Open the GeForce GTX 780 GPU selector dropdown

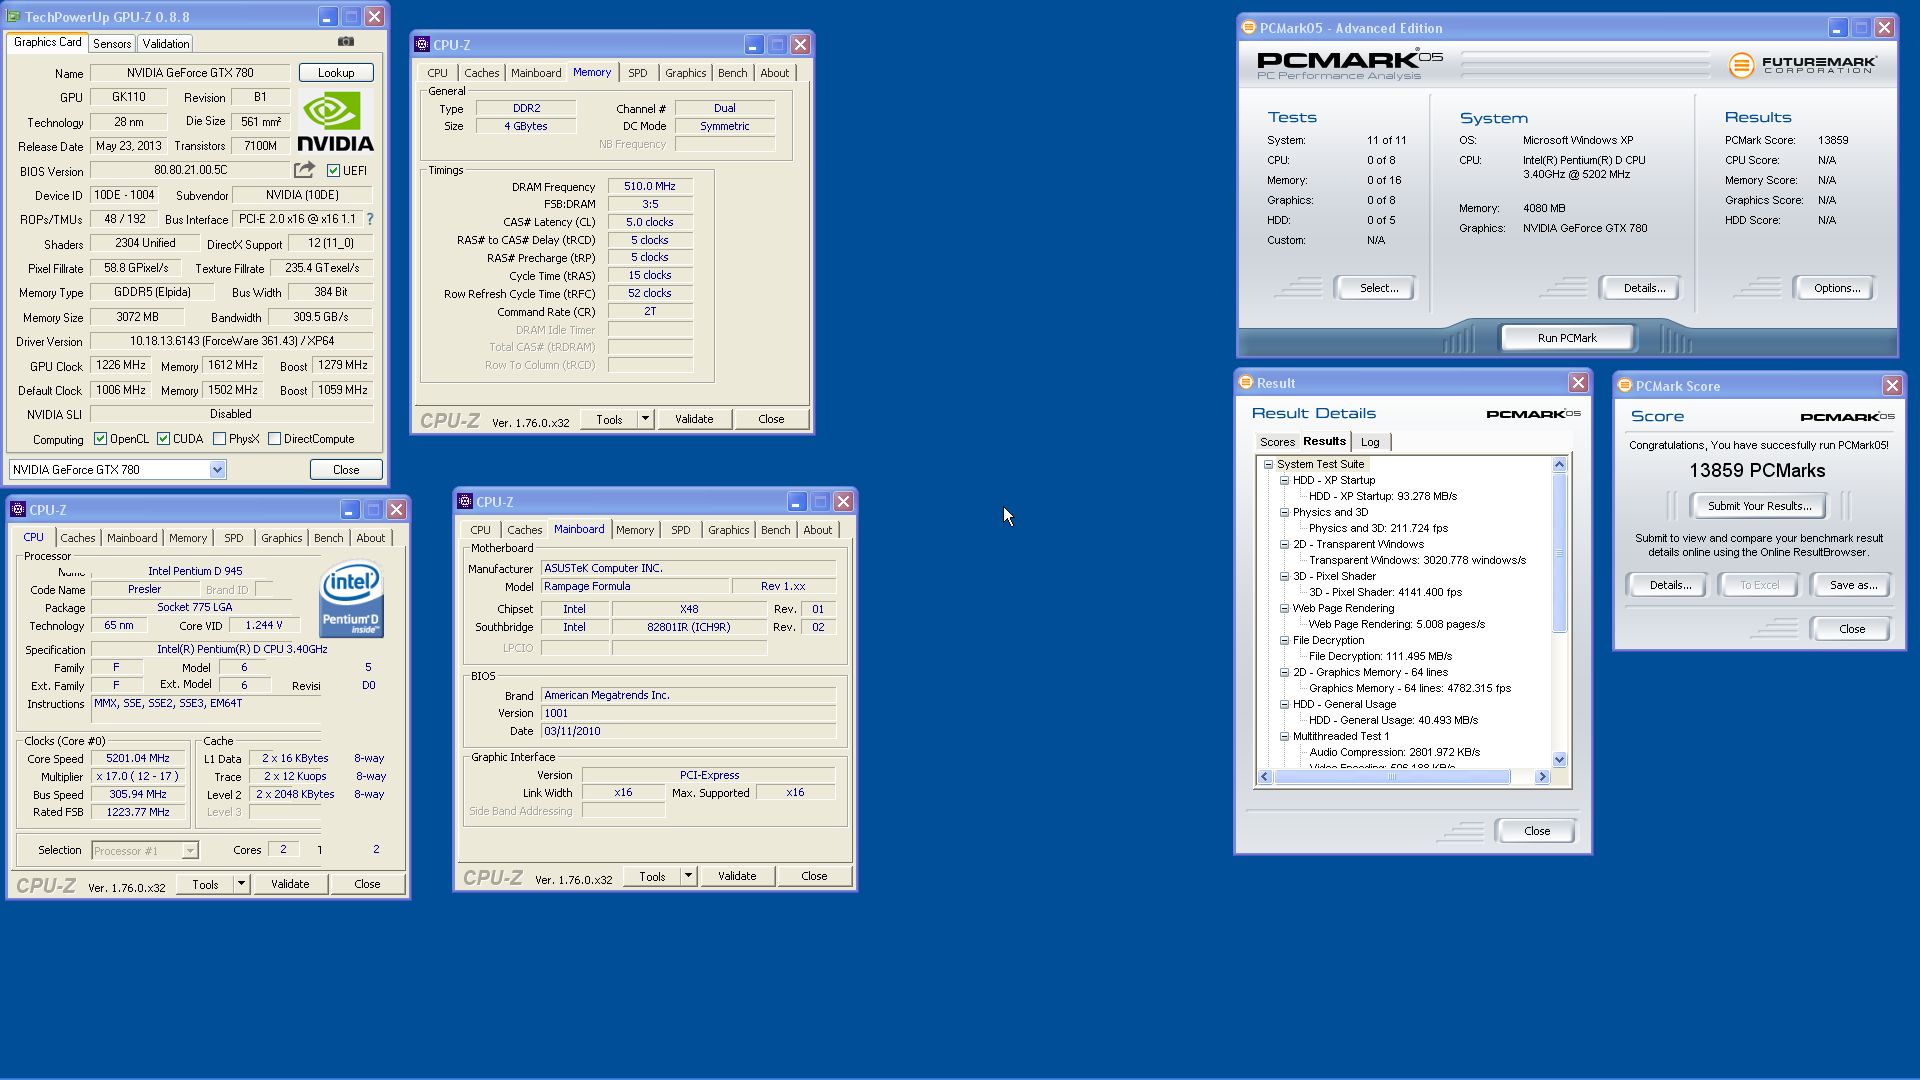click(x=217, y=470)
